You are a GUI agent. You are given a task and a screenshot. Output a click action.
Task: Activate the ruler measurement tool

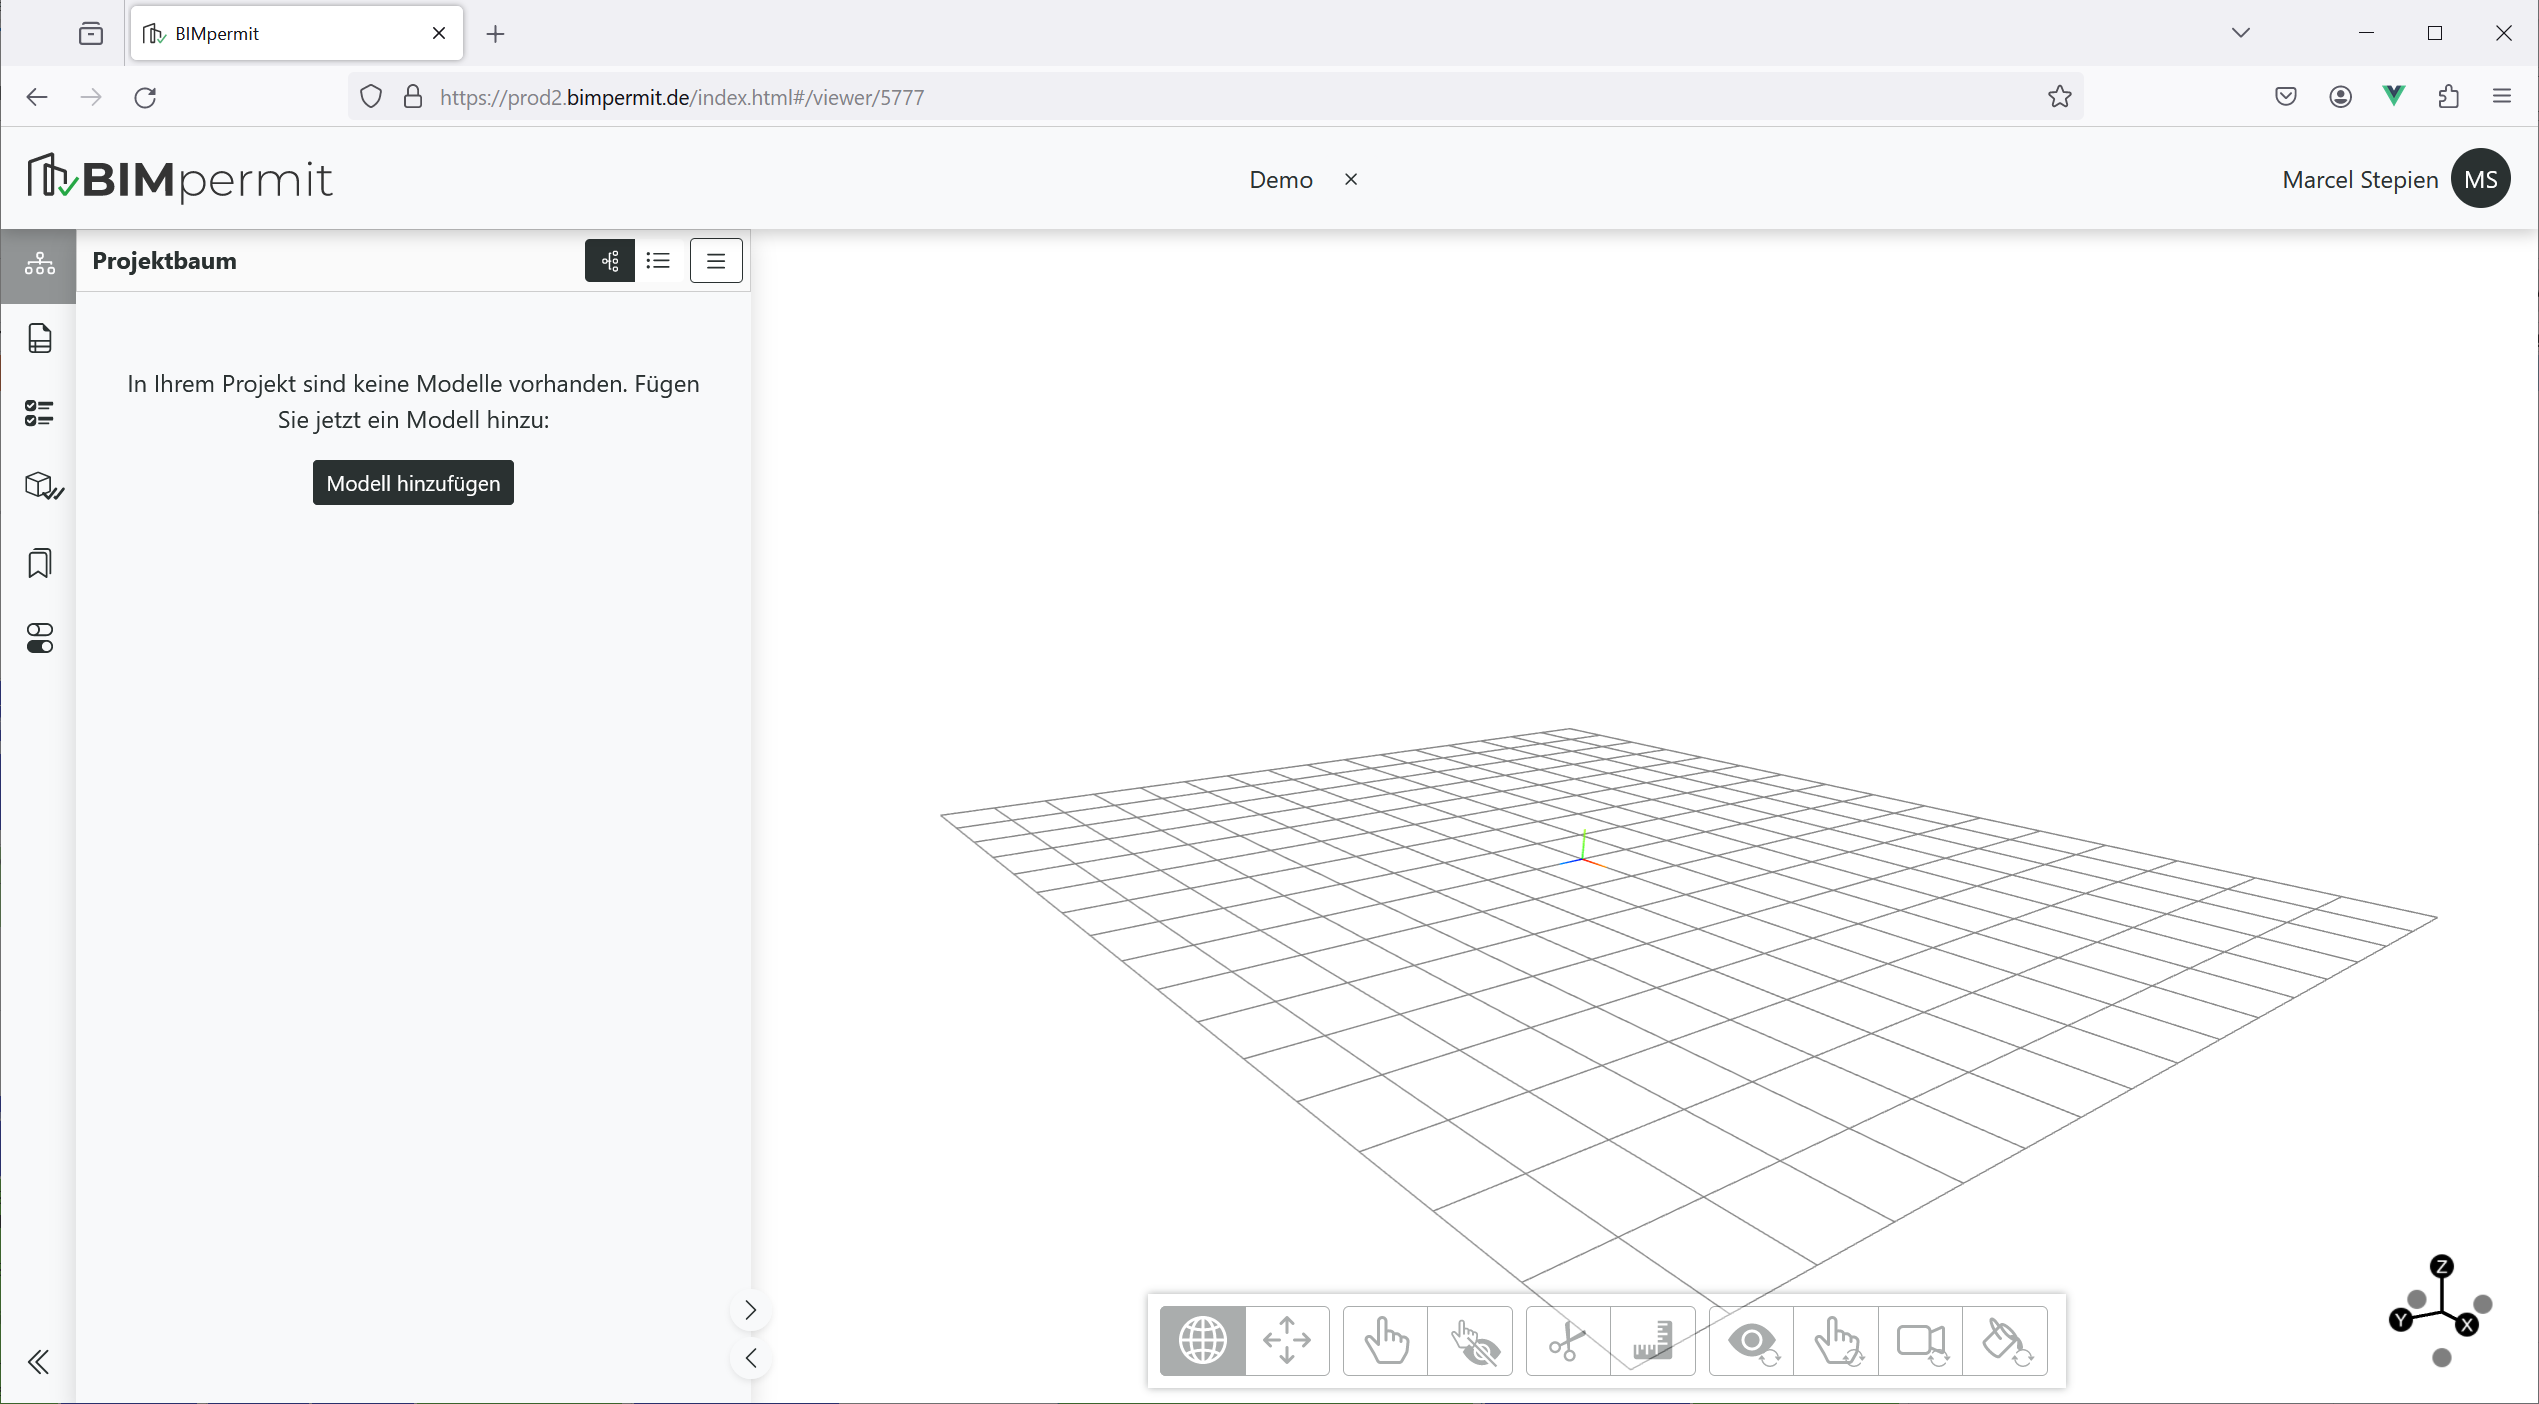click(x=1653, y=1341)
